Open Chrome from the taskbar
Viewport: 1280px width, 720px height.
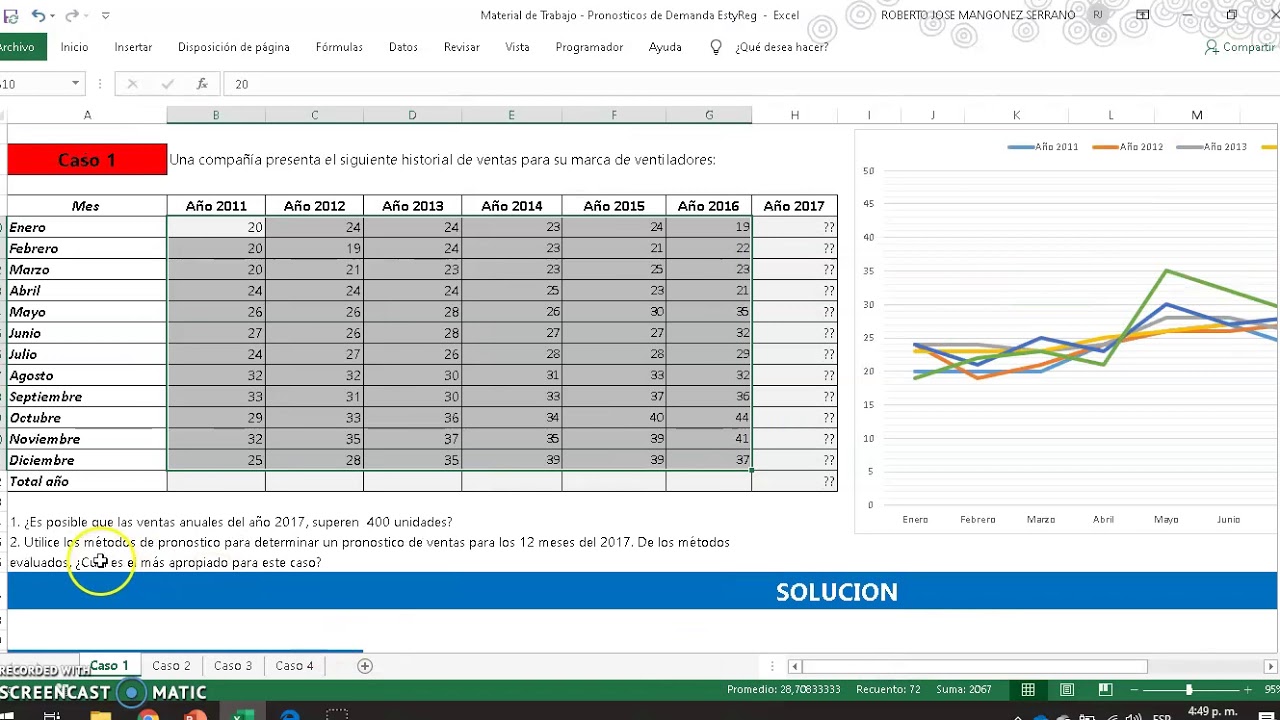[148, 714]
